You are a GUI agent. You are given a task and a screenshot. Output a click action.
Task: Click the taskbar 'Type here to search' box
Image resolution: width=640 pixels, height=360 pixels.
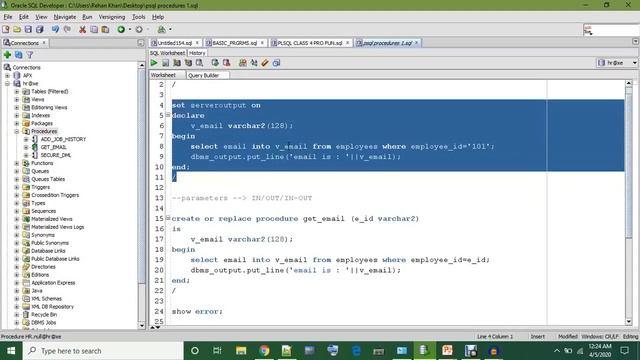pyautogui.click(x=103, y=351)
